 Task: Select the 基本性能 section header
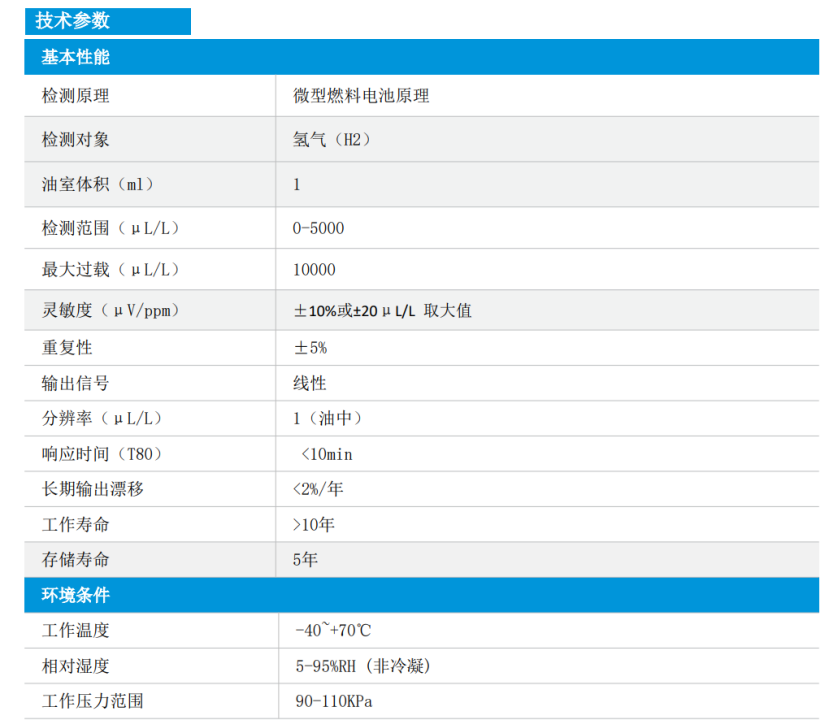(421, 57)
